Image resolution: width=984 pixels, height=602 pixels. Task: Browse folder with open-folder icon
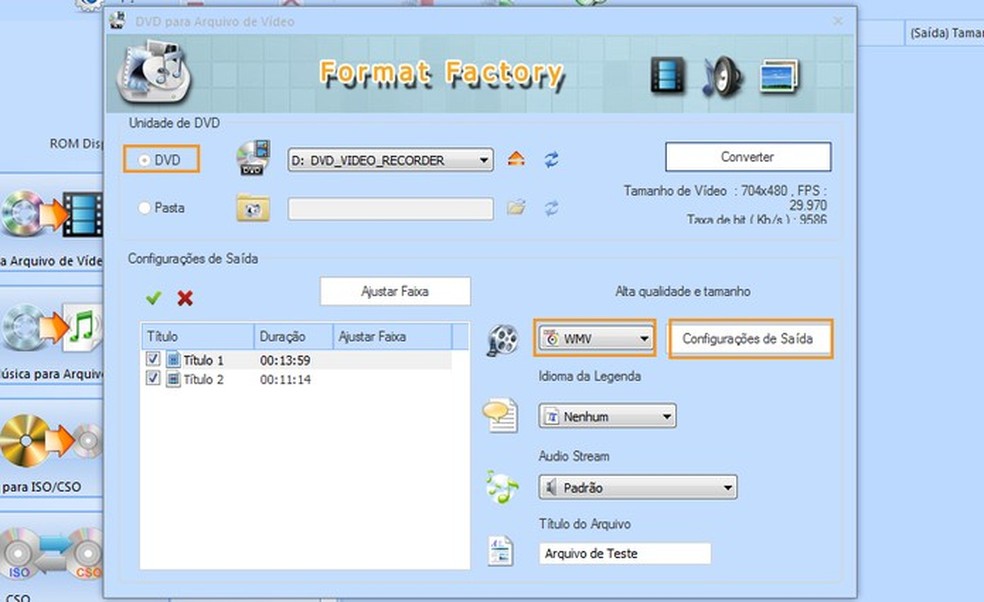pyautogui.click(x=516, y=207)
